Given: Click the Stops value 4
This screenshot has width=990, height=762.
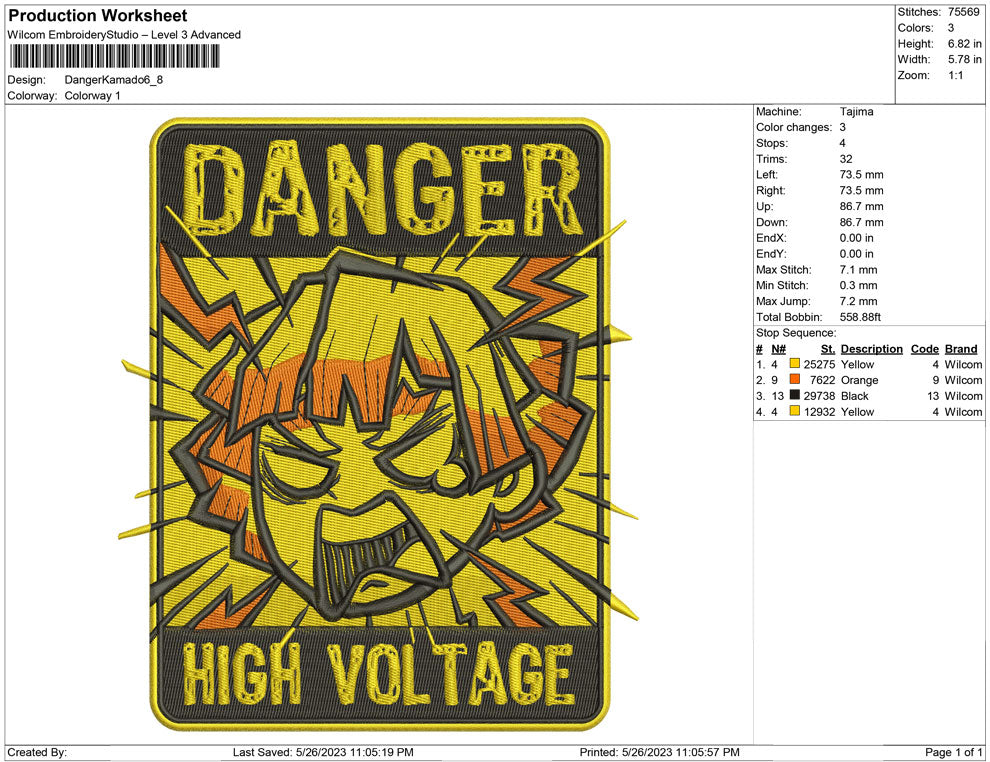Looking at the screenshot, I should click(842, 143).
